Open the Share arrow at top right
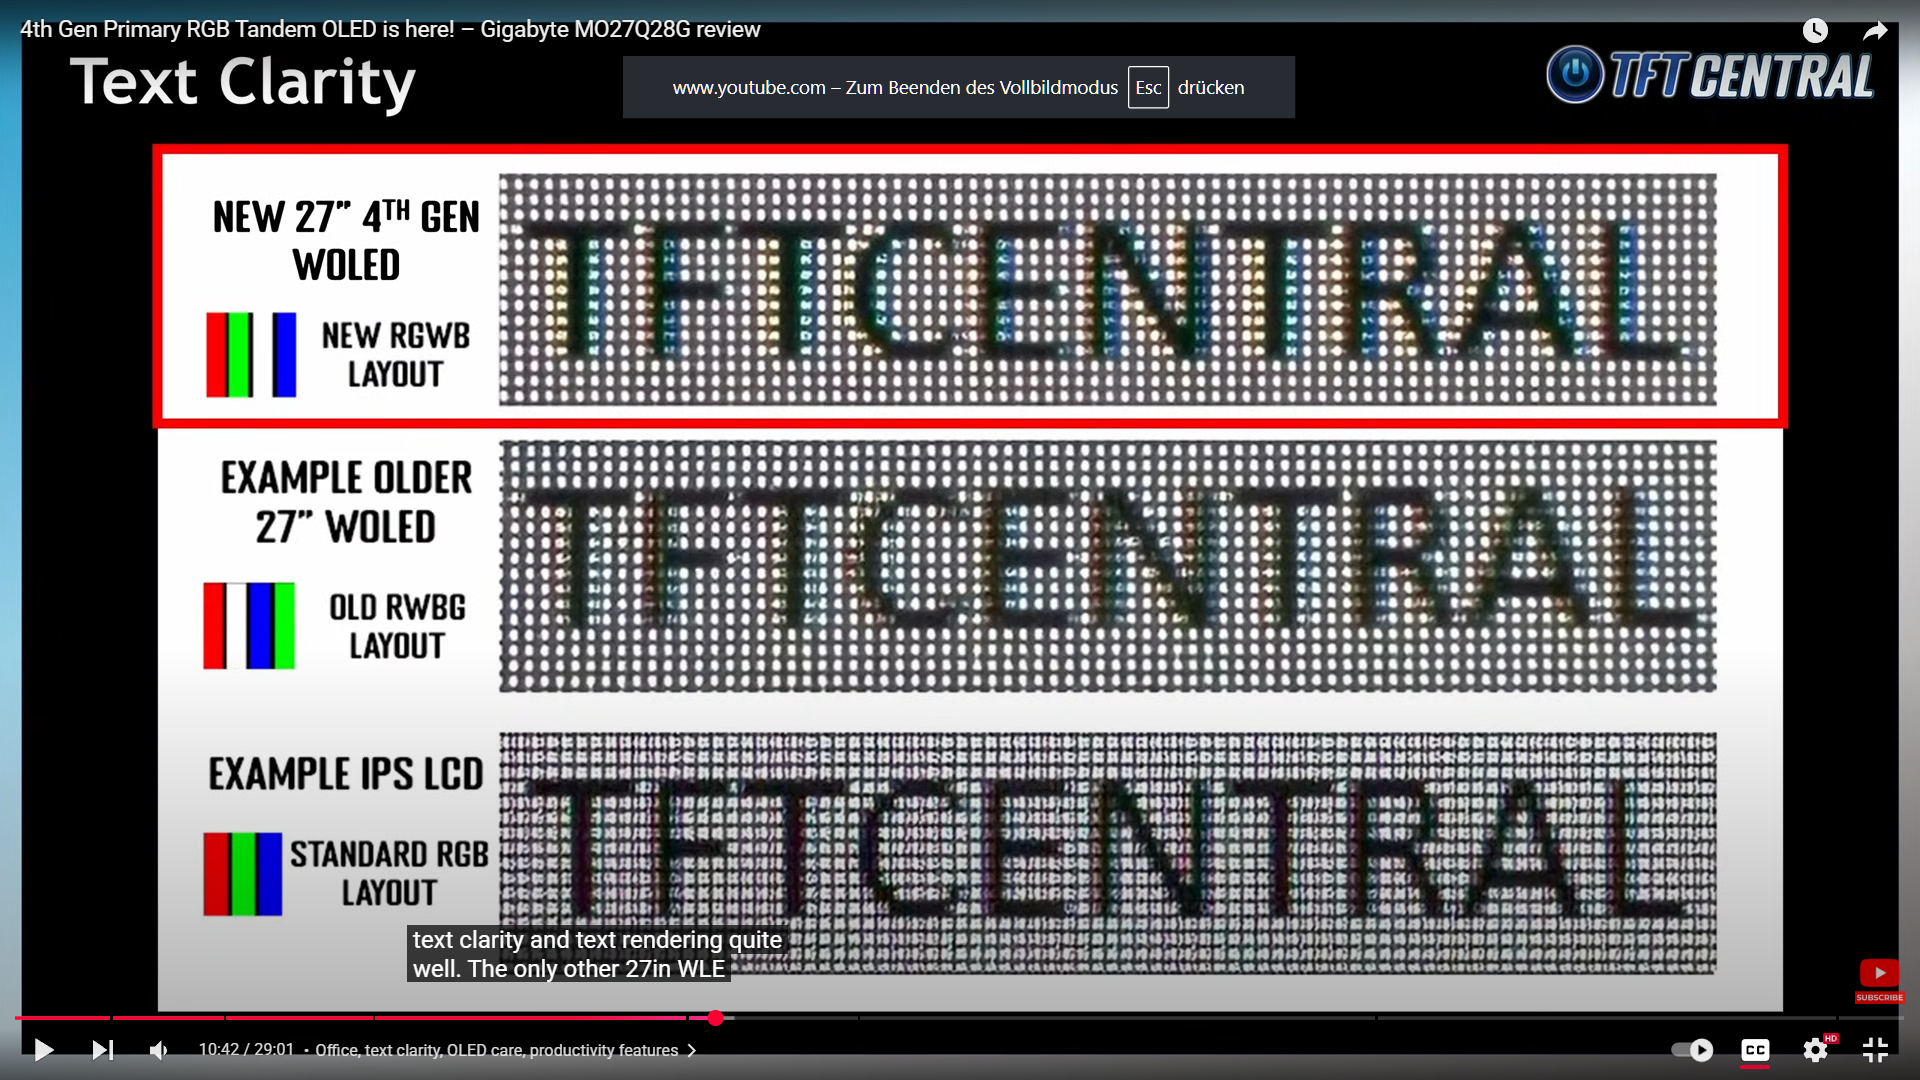The height and width of the screenshot is (1080, 1920). pyautogui.click(x=1877, y=29)
